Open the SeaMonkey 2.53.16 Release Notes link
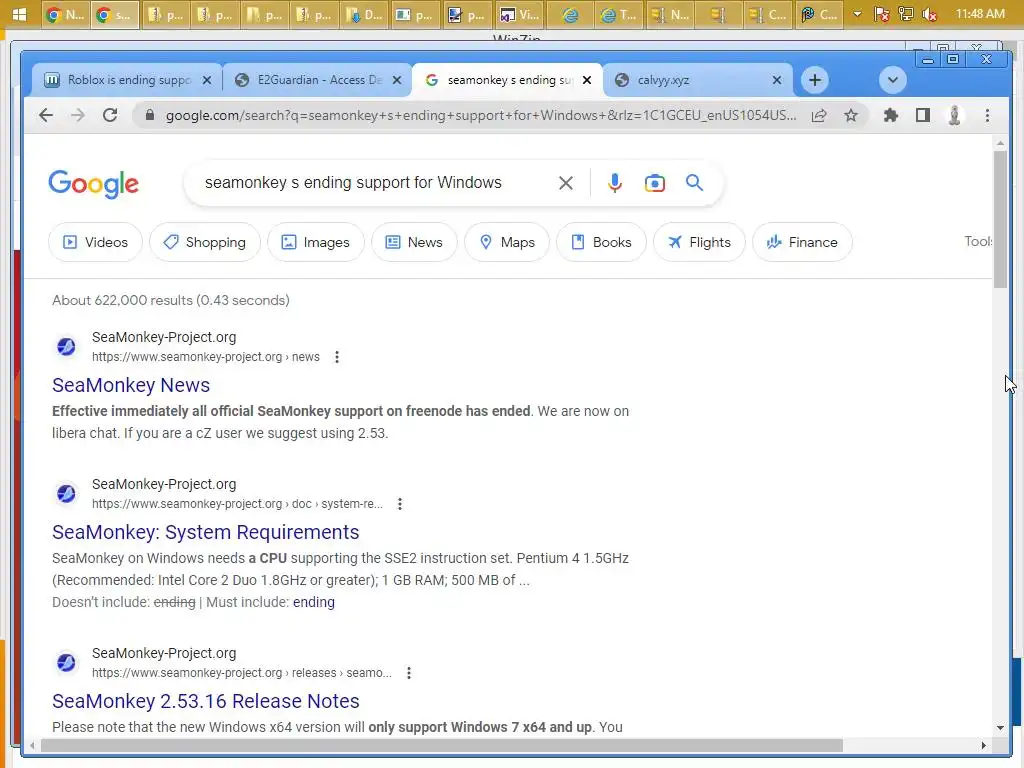This screenshot has height=768, width=1024. click(206, 701)
